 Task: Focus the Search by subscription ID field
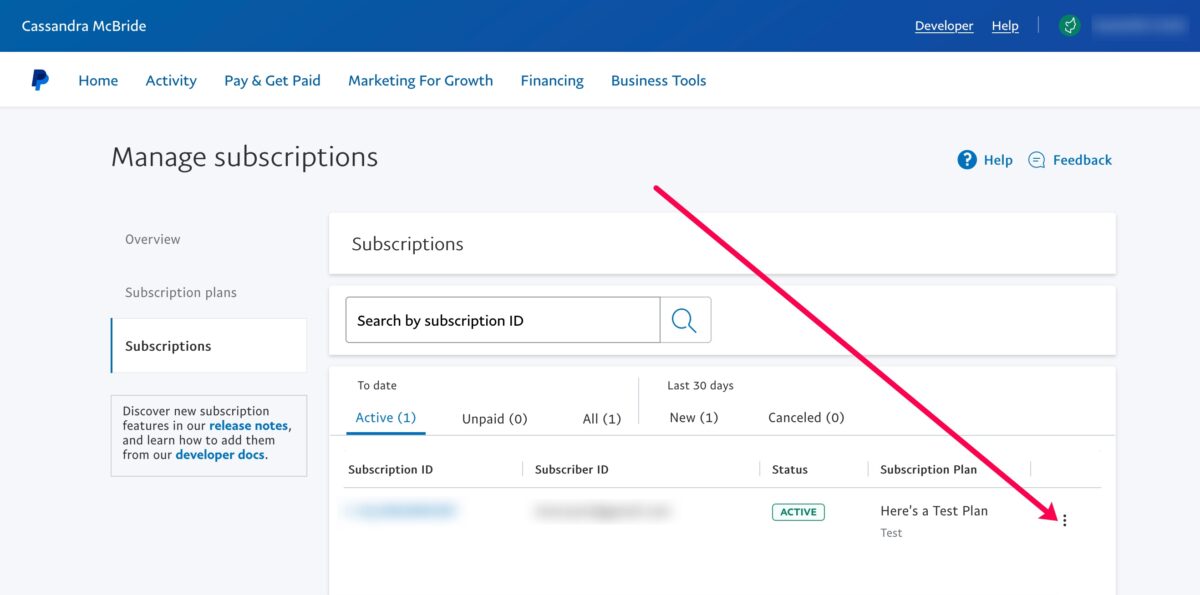pos(503,320)
